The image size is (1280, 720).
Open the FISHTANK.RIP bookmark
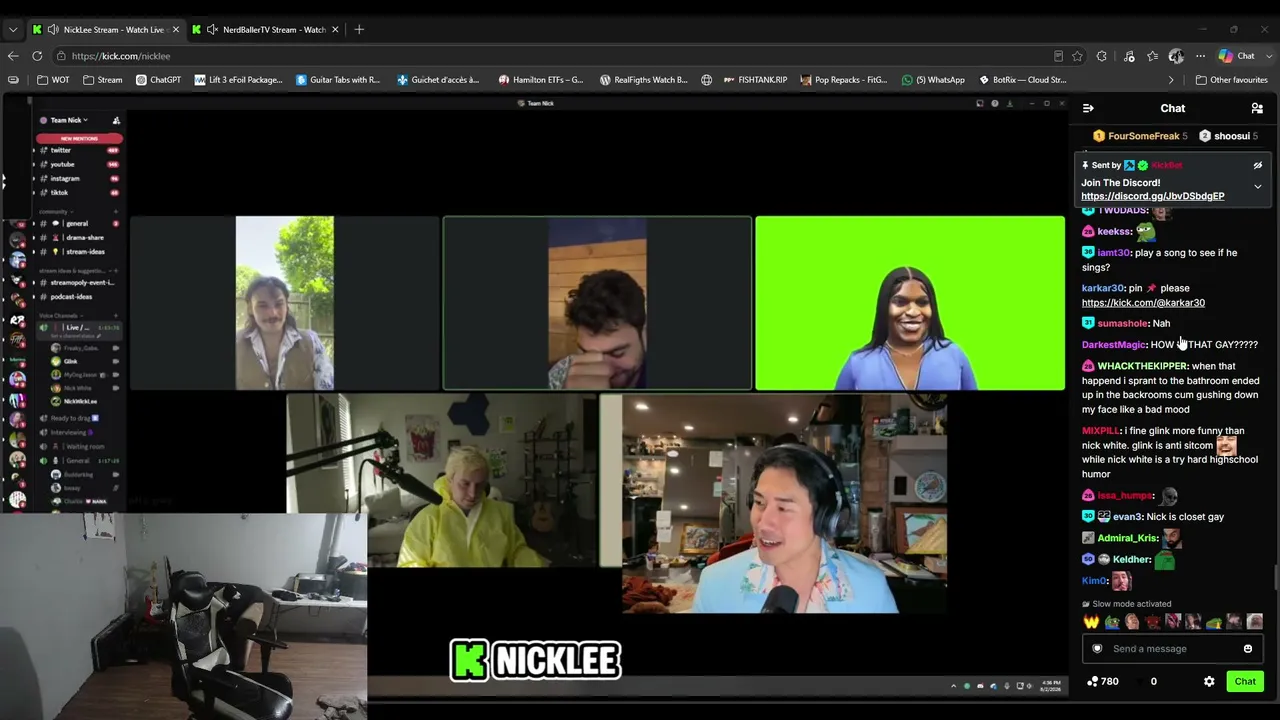(x=755, y=80)
